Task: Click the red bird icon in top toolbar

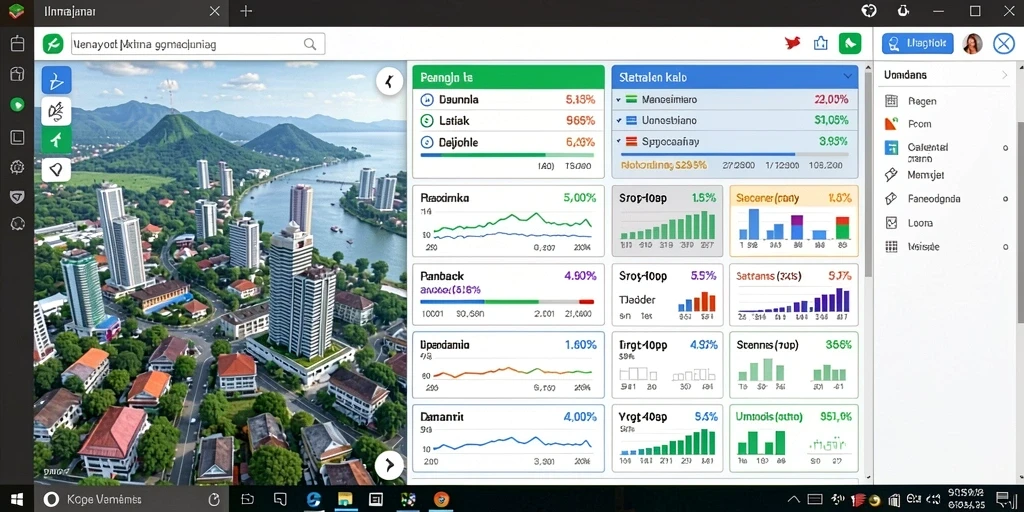Action: point(793,44)
